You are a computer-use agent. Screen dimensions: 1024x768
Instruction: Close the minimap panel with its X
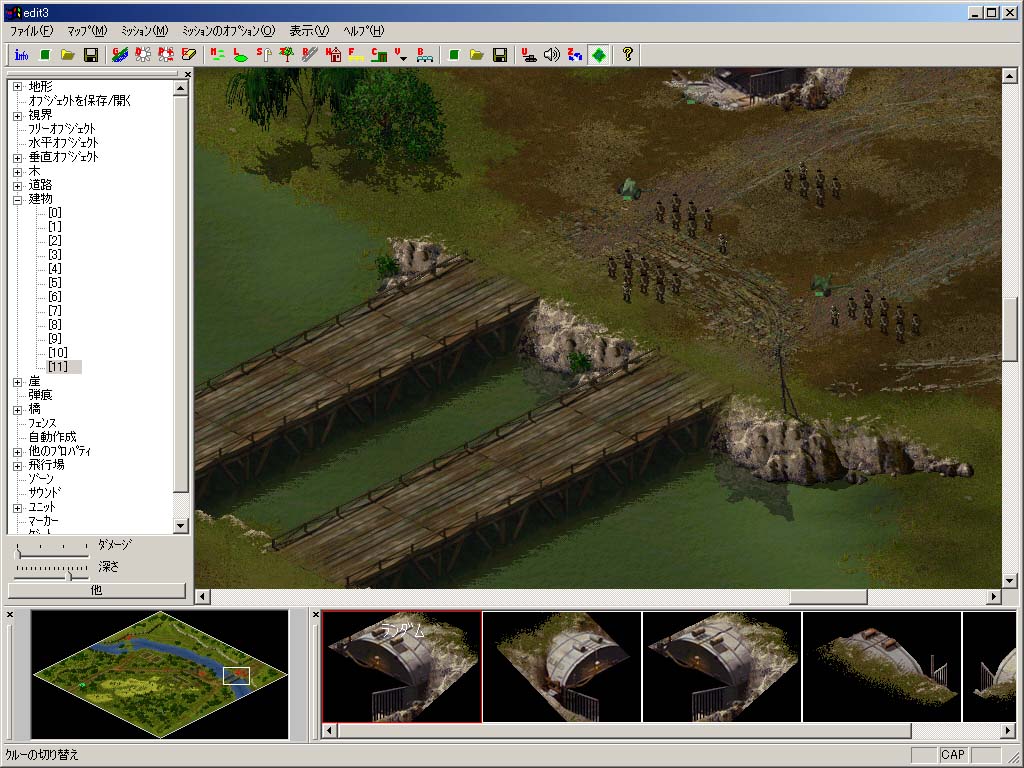(x=10, y=615)
